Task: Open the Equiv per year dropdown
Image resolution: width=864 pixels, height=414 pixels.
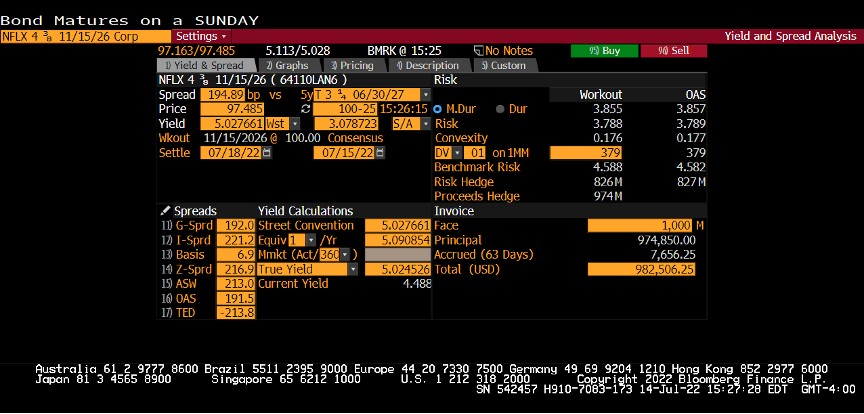Action: [x=311, y=240]
